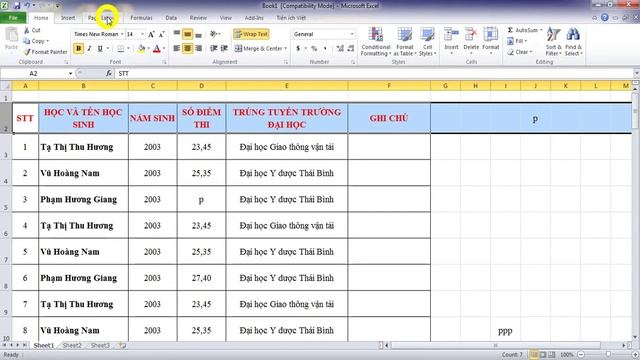Screen dimensions: 640x360
Task: Select the Sheet3 worksheet tab
Action: [x=100, y=346]
